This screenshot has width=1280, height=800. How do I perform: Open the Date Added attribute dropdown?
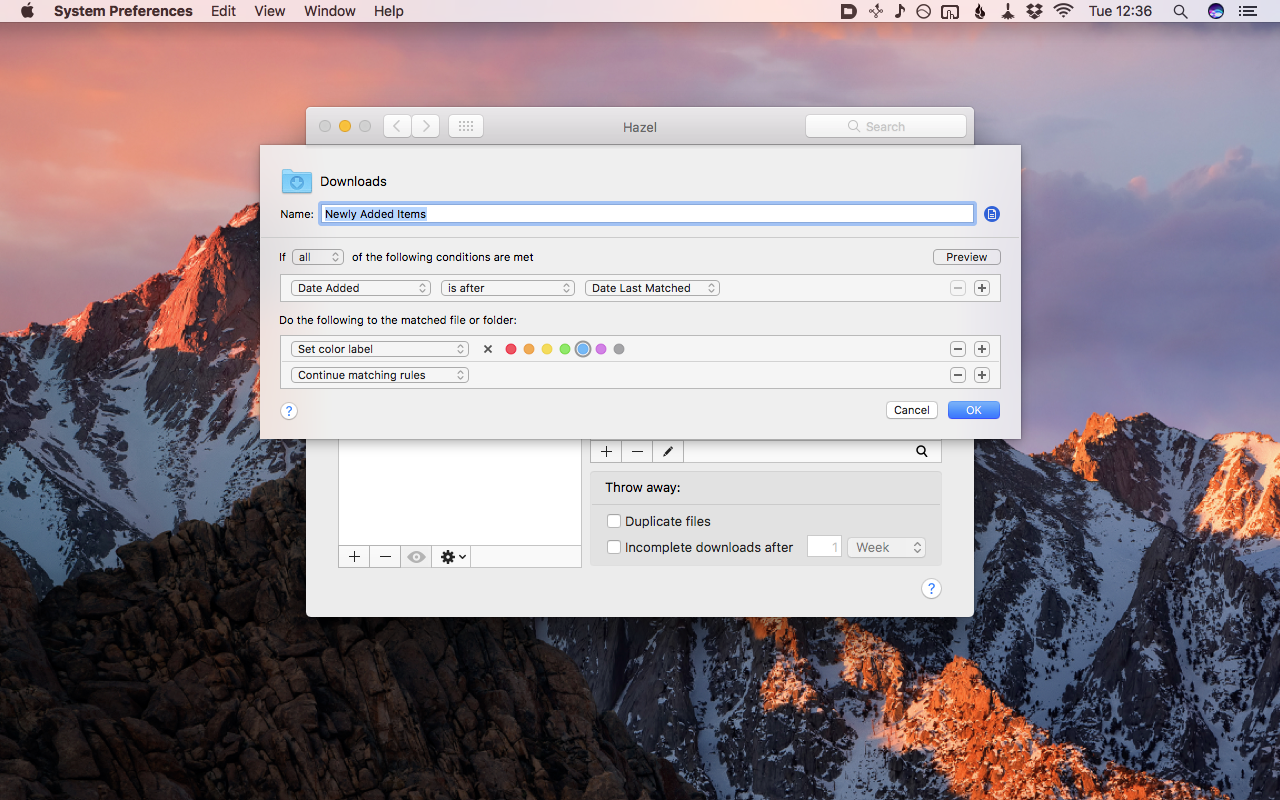tap(361, 288)
